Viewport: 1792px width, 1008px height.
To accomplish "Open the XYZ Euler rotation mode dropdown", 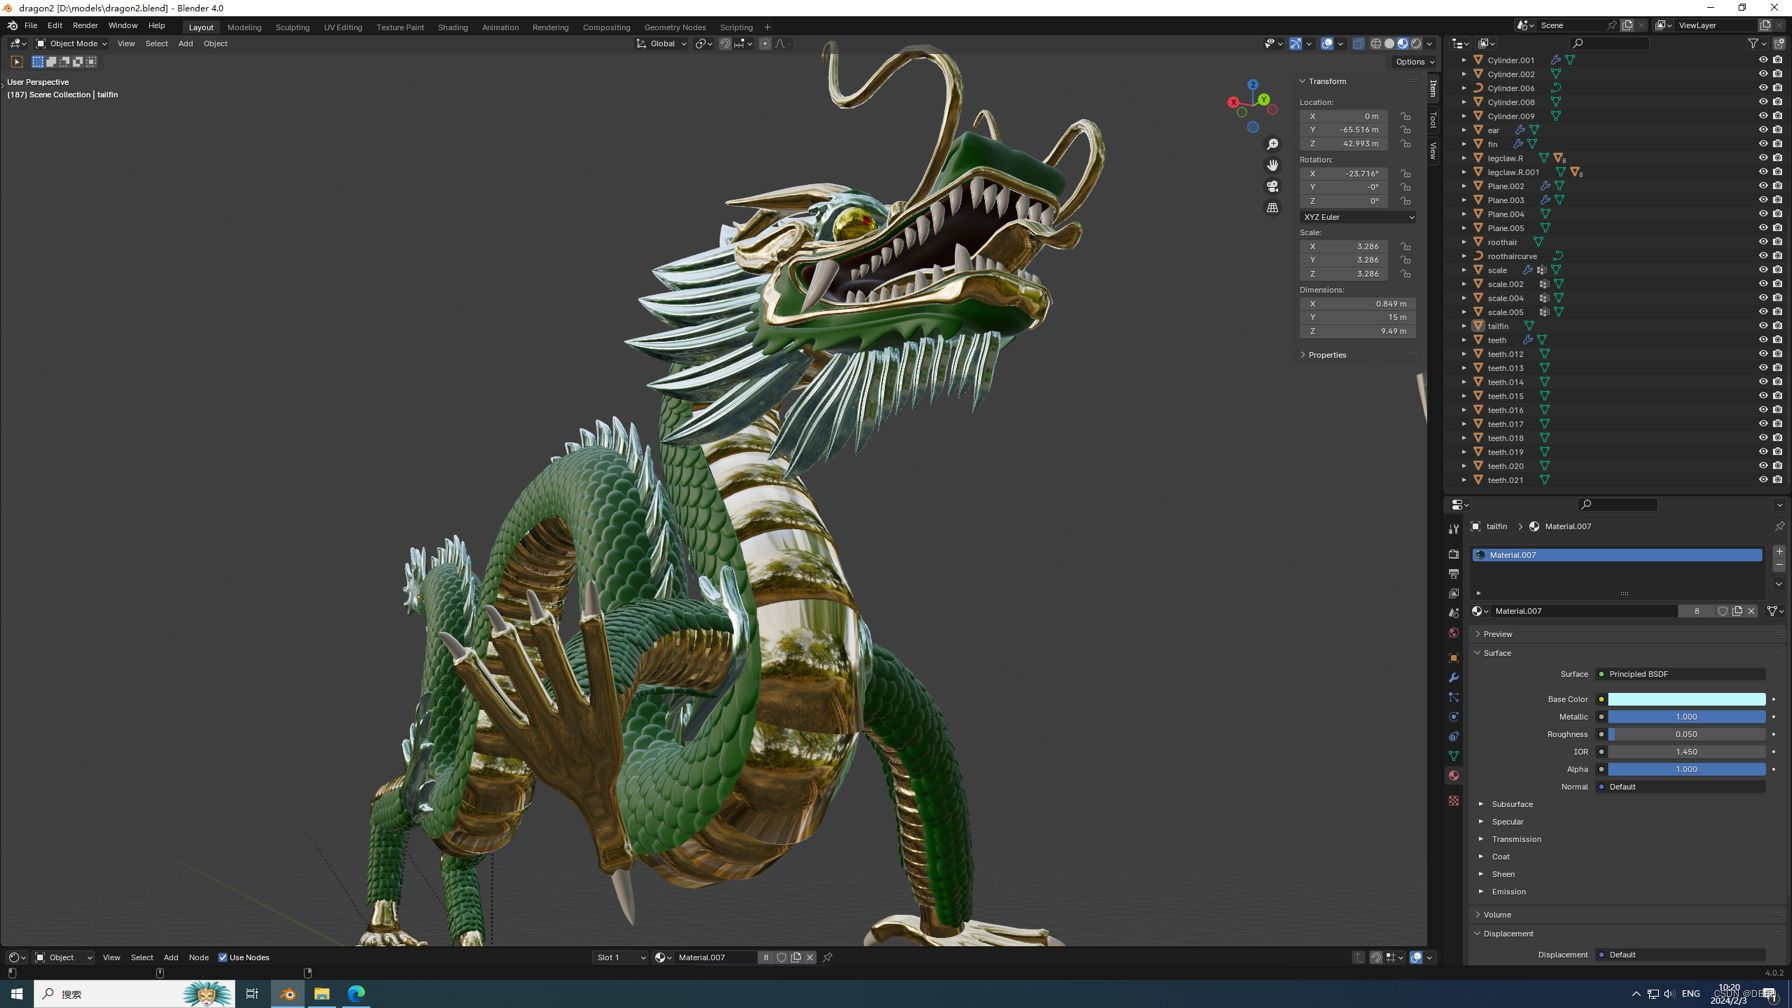I will 1357,217.
